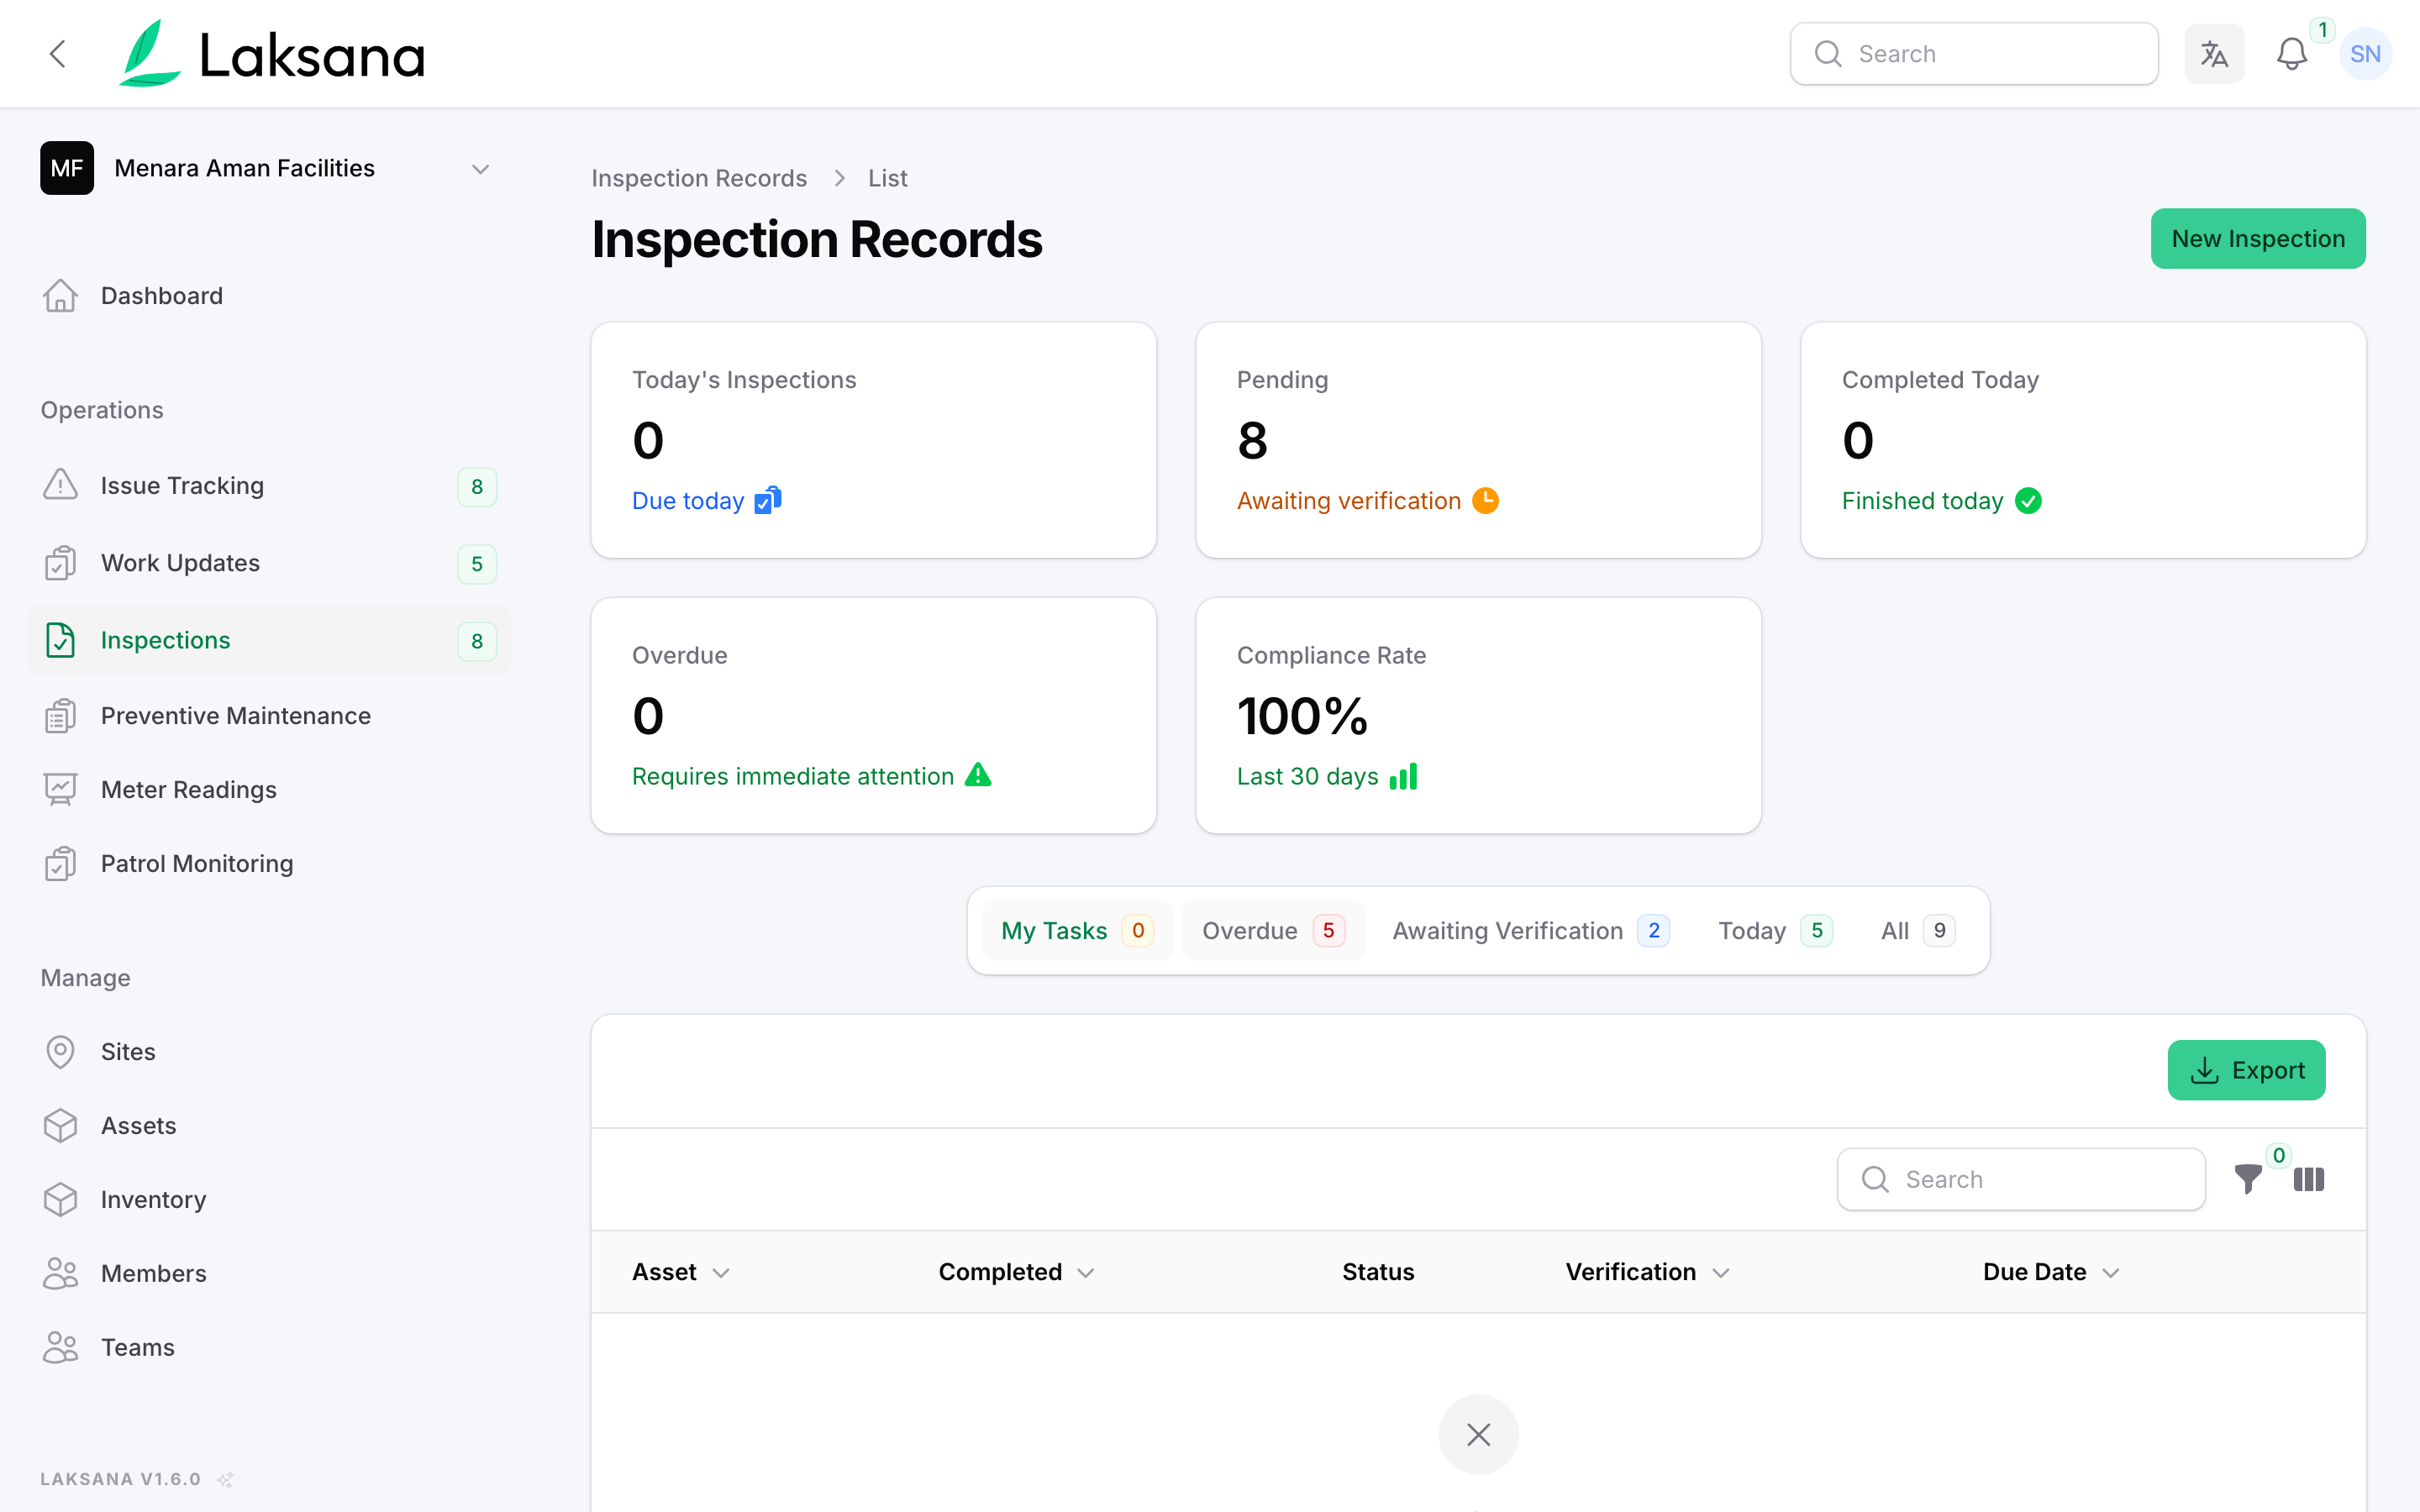Click the List breadcrumb item
This screenshot has height=1512, width=2420.
click(887, 178)
